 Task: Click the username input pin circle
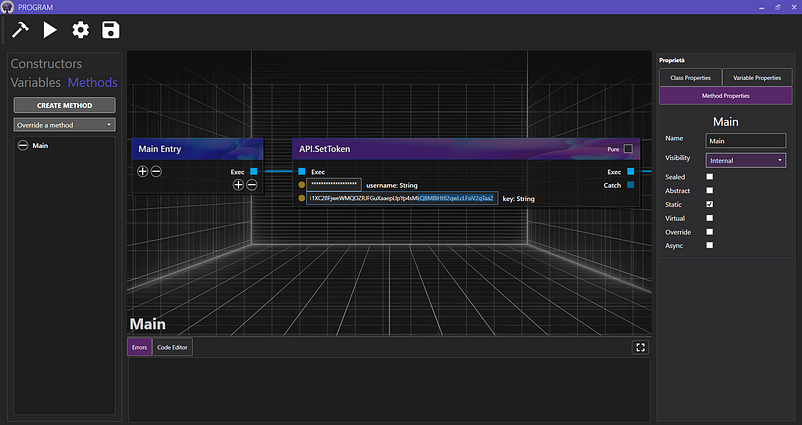[302, 185]
